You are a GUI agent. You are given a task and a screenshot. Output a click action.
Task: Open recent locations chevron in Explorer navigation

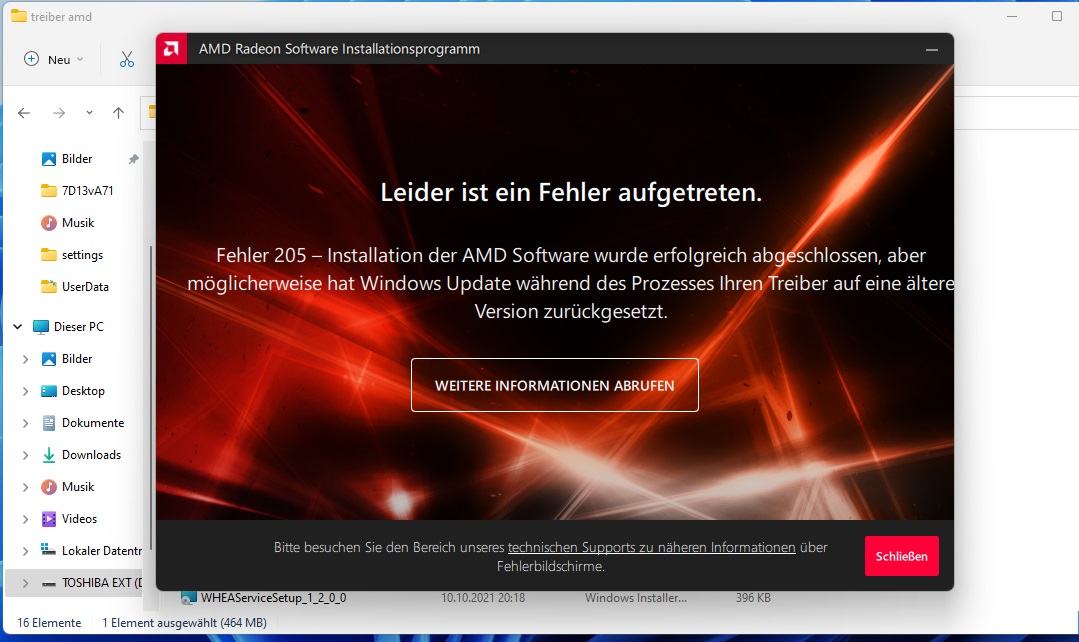pyautogui.click(x=89, y=113)
